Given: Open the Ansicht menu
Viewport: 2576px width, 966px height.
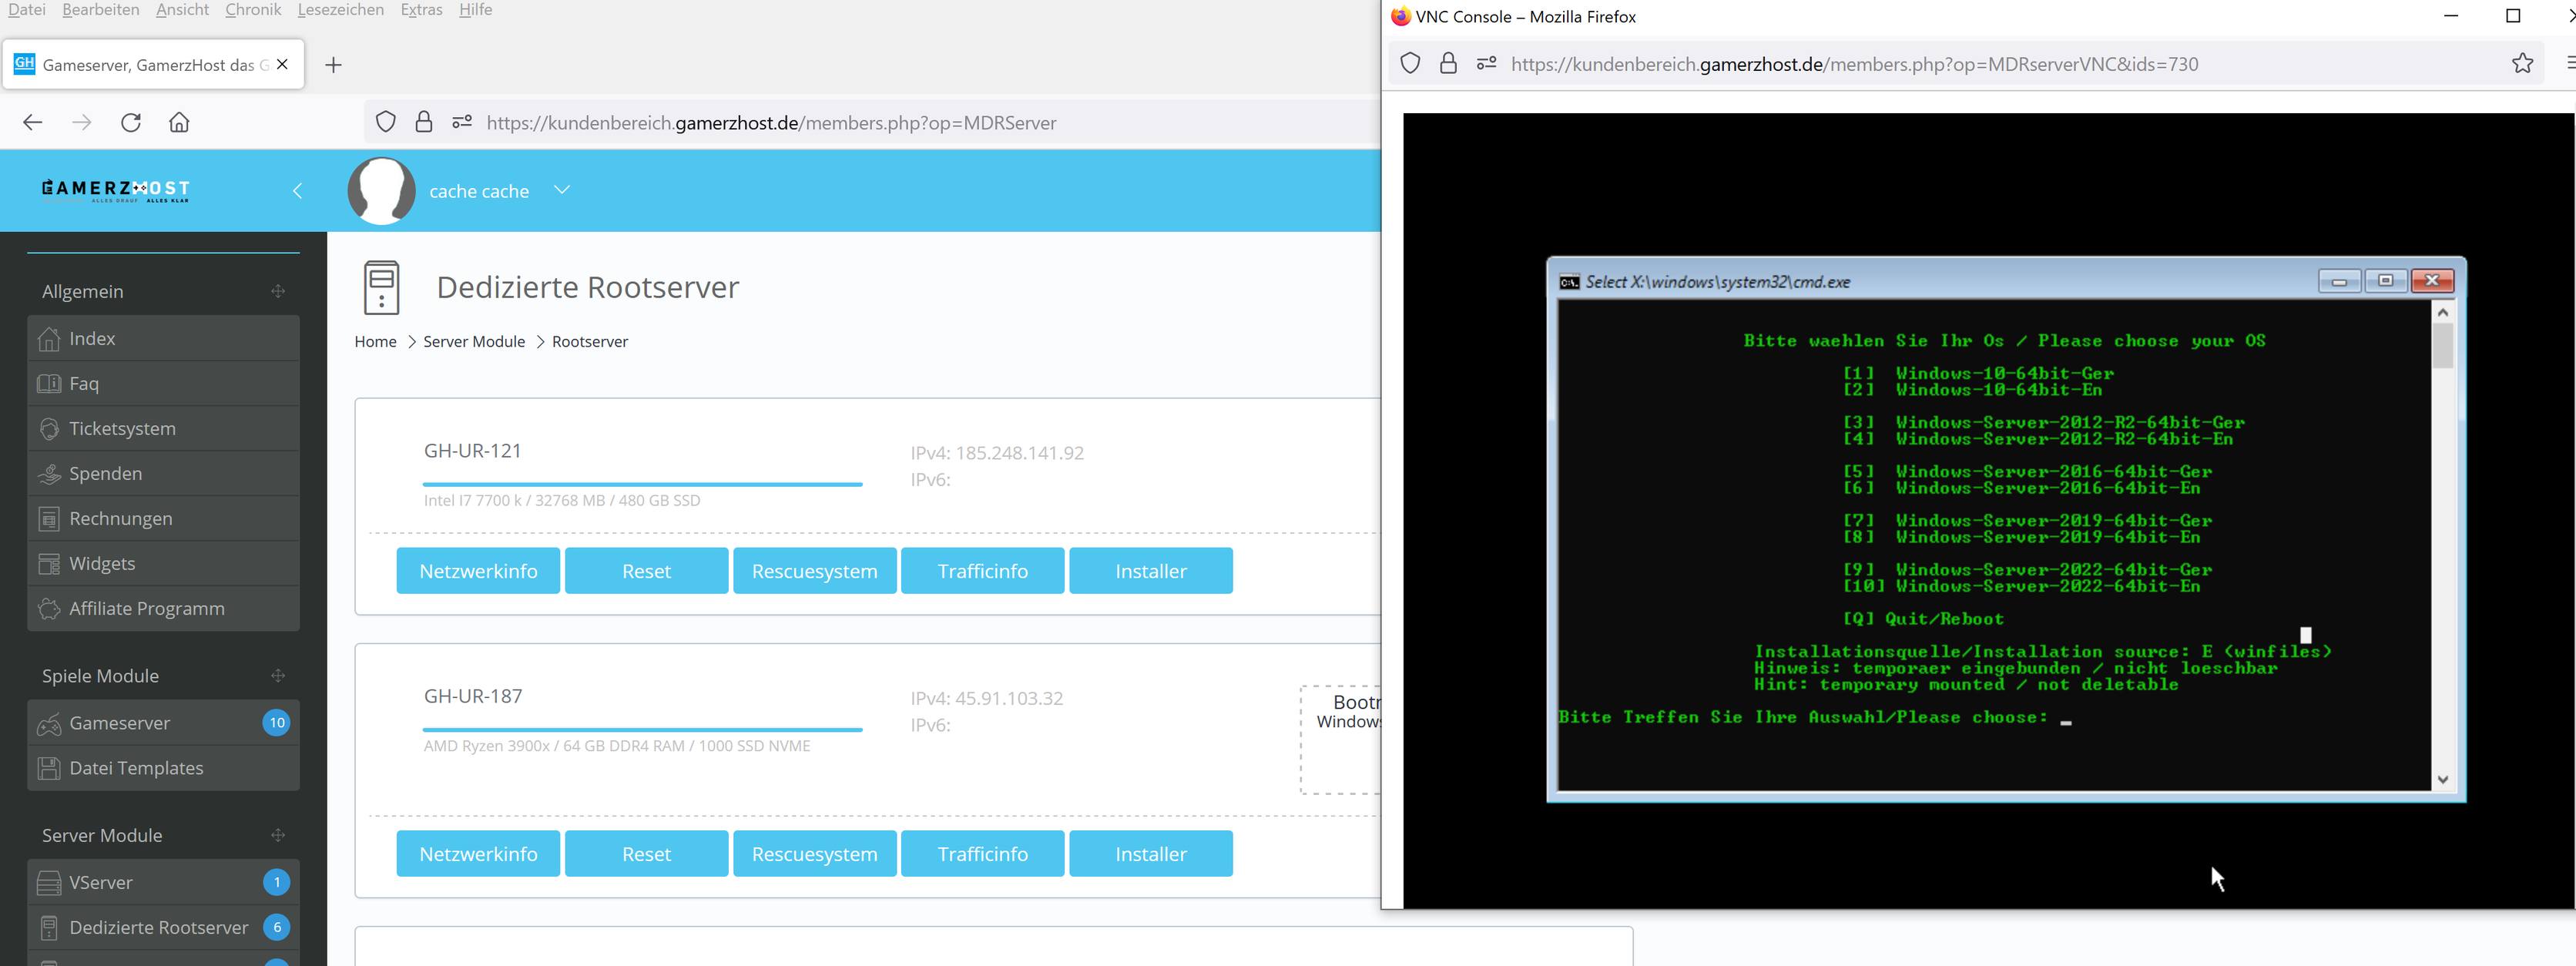Looking at the screenshot, I should coord(182,10).
